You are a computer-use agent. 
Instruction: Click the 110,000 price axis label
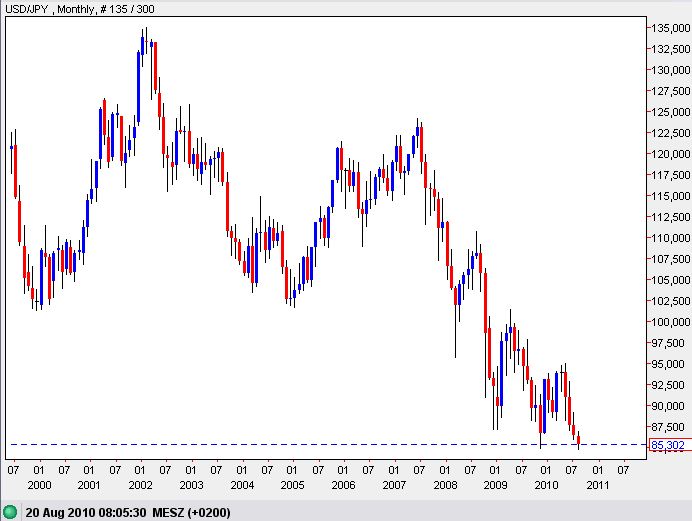[671, 238]
